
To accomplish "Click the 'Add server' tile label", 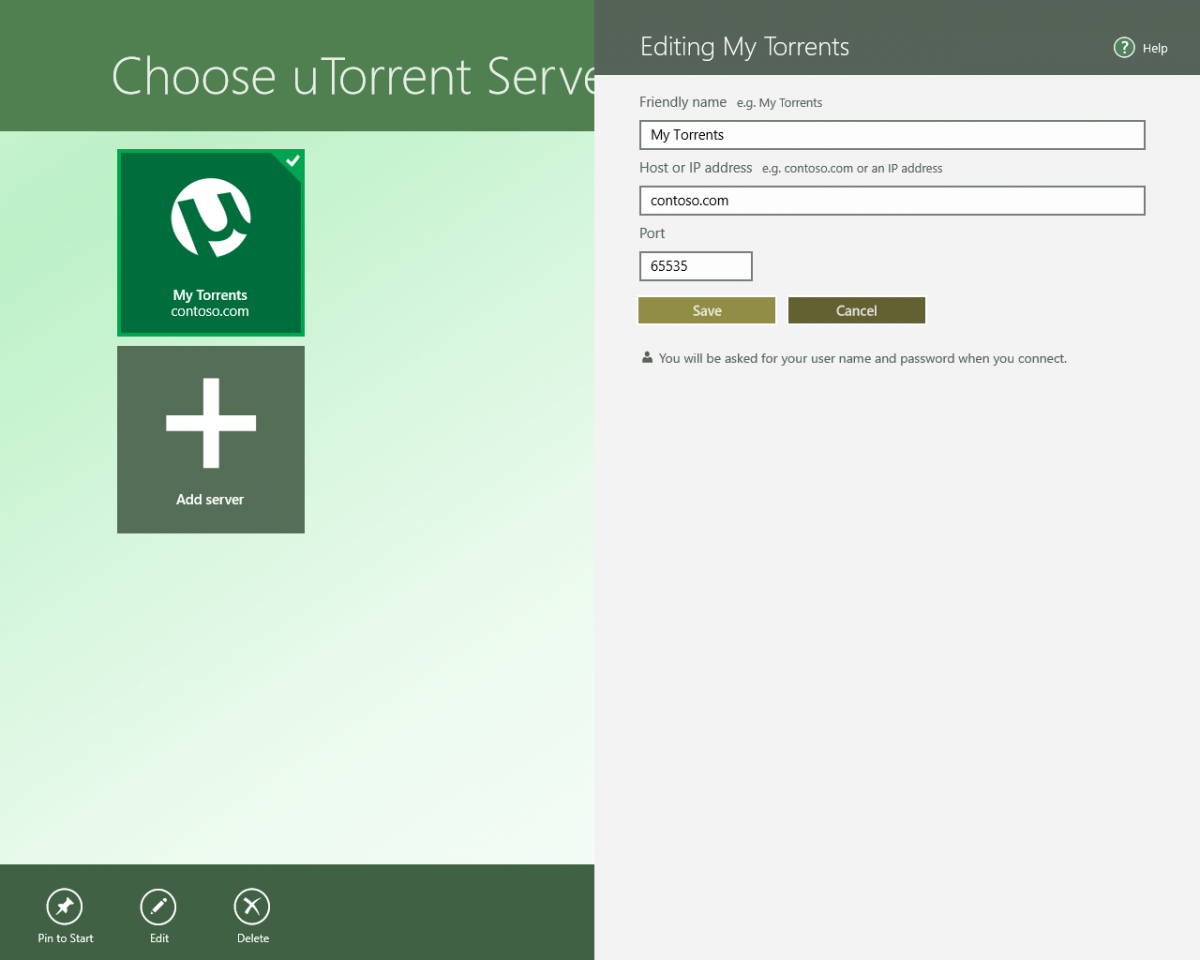I will click(x=210, y=499).
